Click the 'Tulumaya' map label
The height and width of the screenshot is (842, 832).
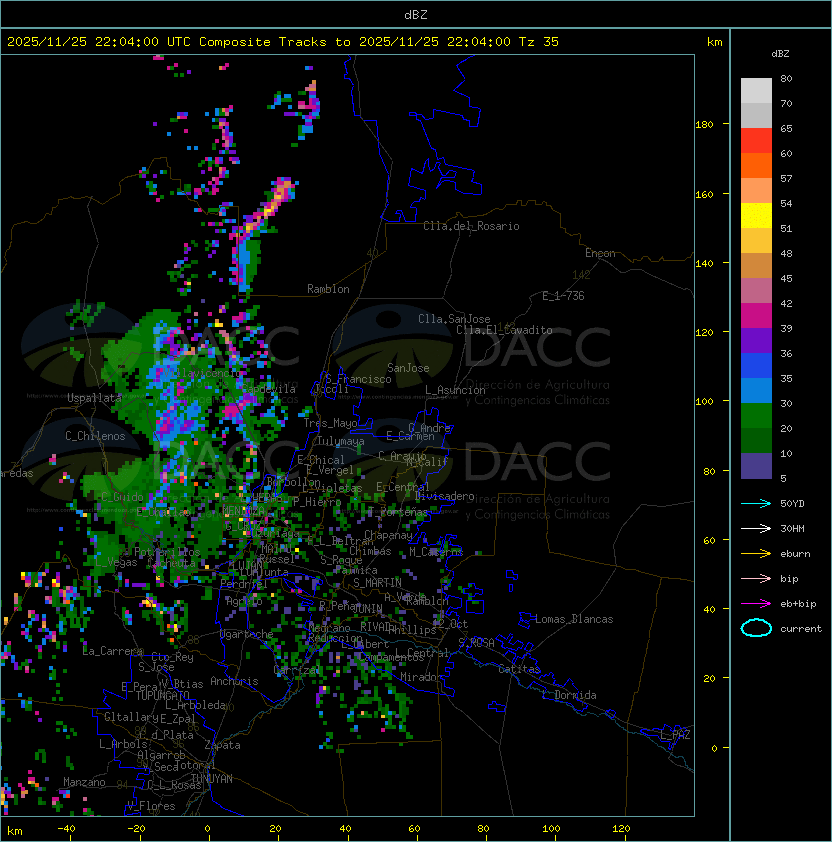click(341, 441)
